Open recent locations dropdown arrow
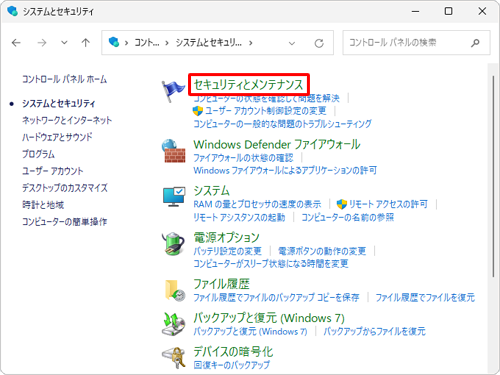Image resolution: width=500 pixels, height=375 pixels. click(x=64, y=43)
